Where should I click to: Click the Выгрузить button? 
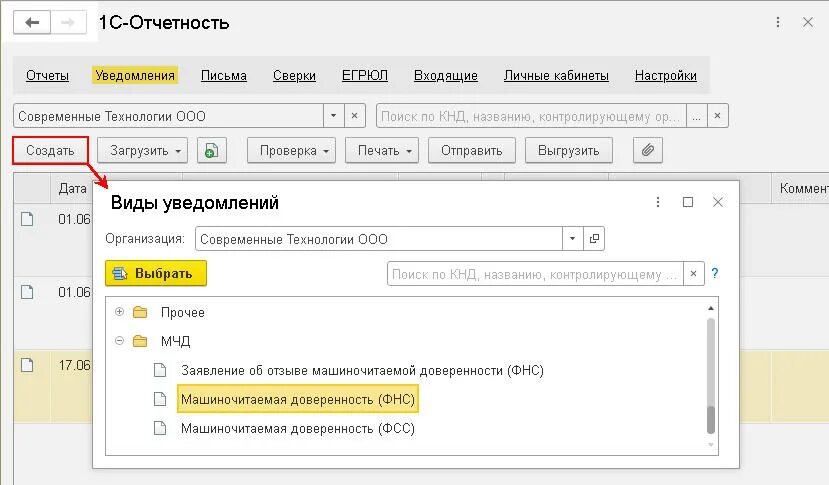pos(569,151)
